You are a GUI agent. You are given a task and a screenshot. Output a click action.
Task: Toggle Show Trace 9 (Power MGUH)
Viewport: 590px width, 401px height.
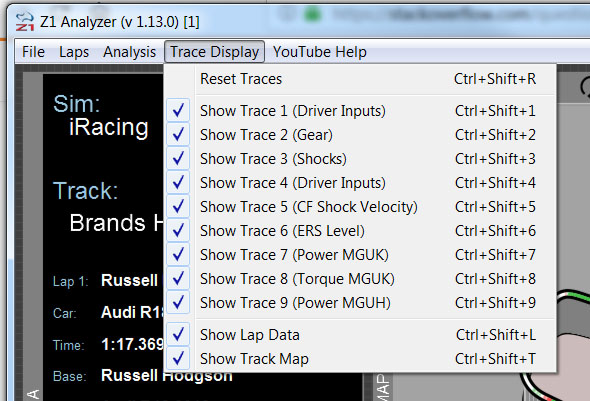[360, 303]
